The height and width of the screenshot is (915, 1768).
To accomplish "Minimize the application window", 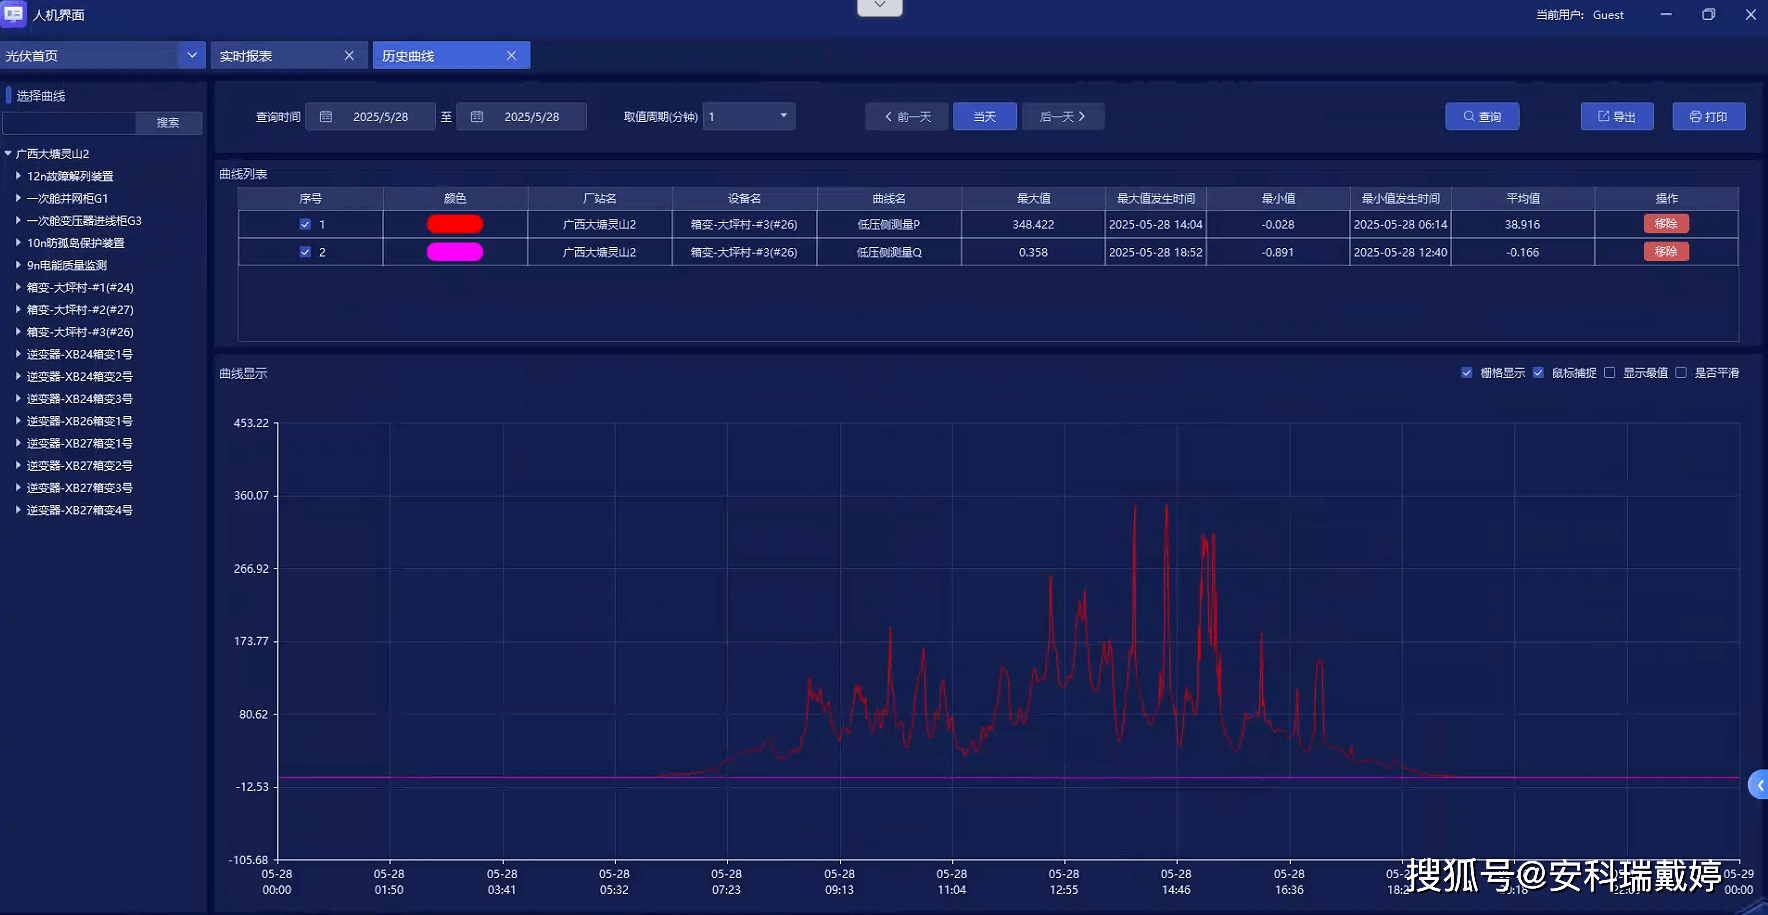I will 1666,15.
